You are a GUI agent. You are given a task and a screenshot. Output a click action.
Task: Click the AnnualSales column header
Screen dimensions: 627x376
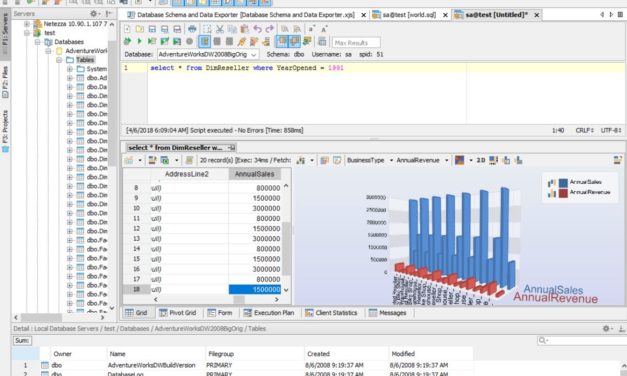click(x=254, y=174)
